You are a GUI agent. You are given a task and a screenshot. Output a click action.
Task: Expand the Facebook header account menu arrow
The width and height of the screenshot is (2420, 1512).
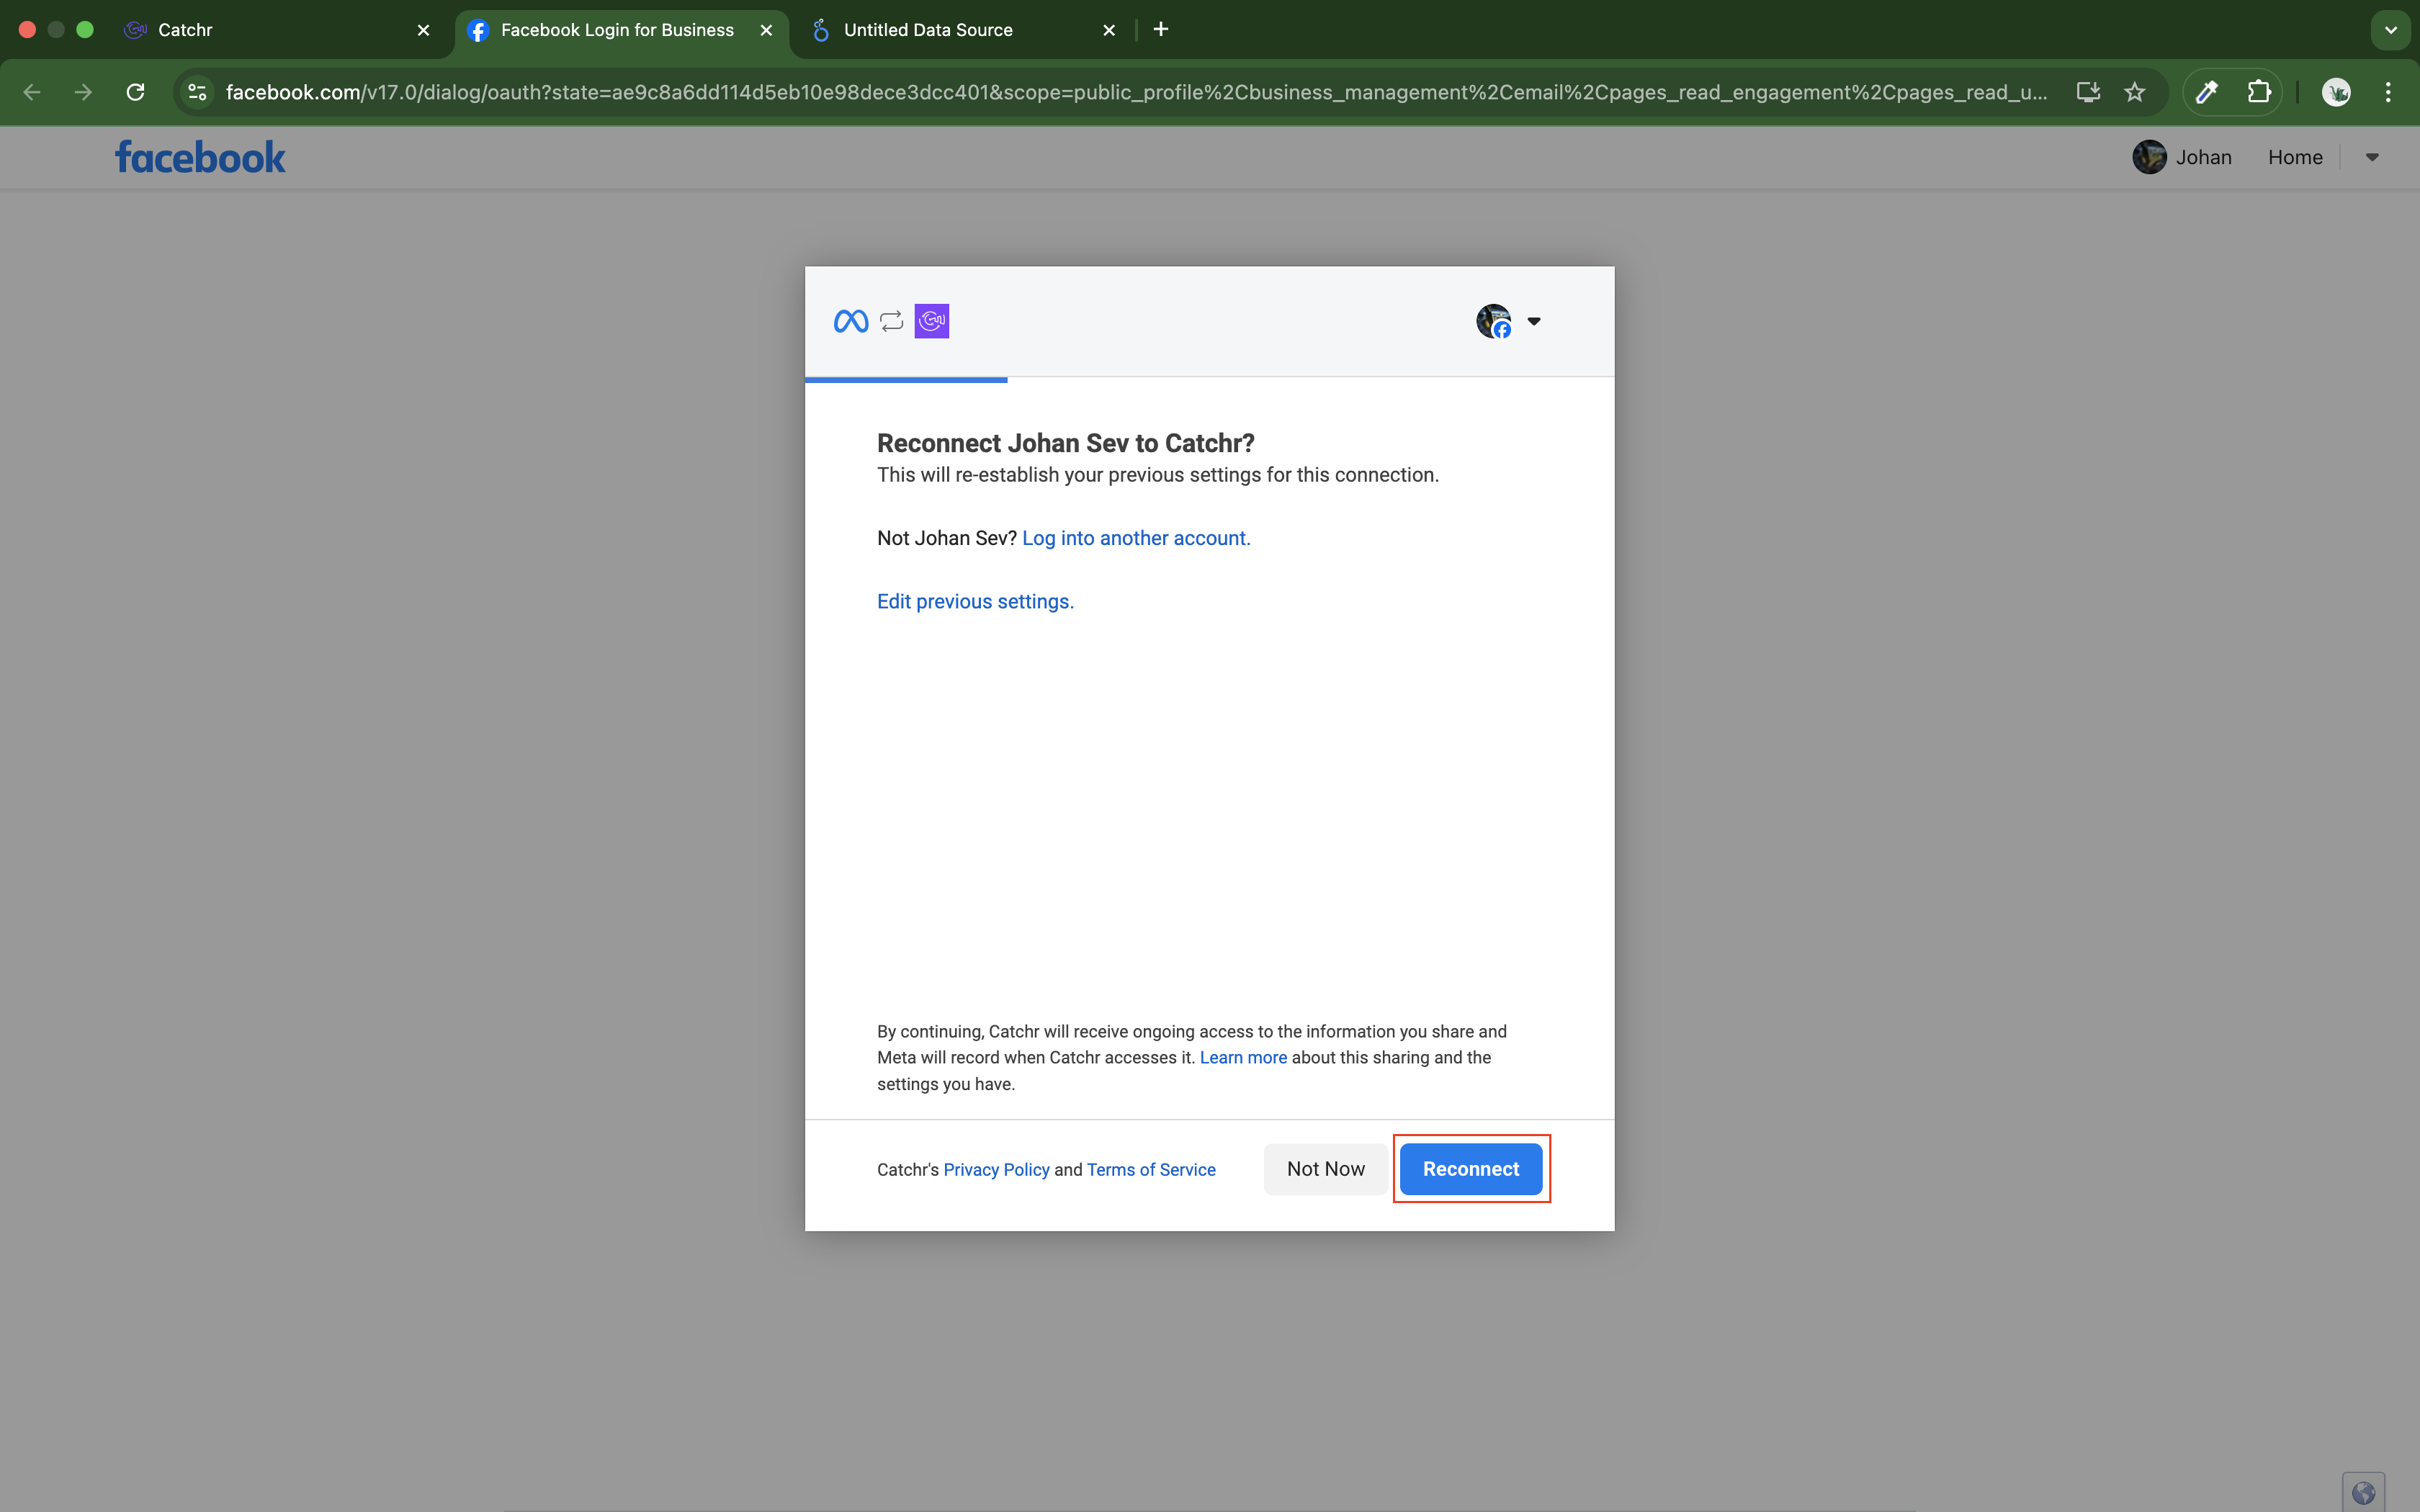[x=2372, y=157]
